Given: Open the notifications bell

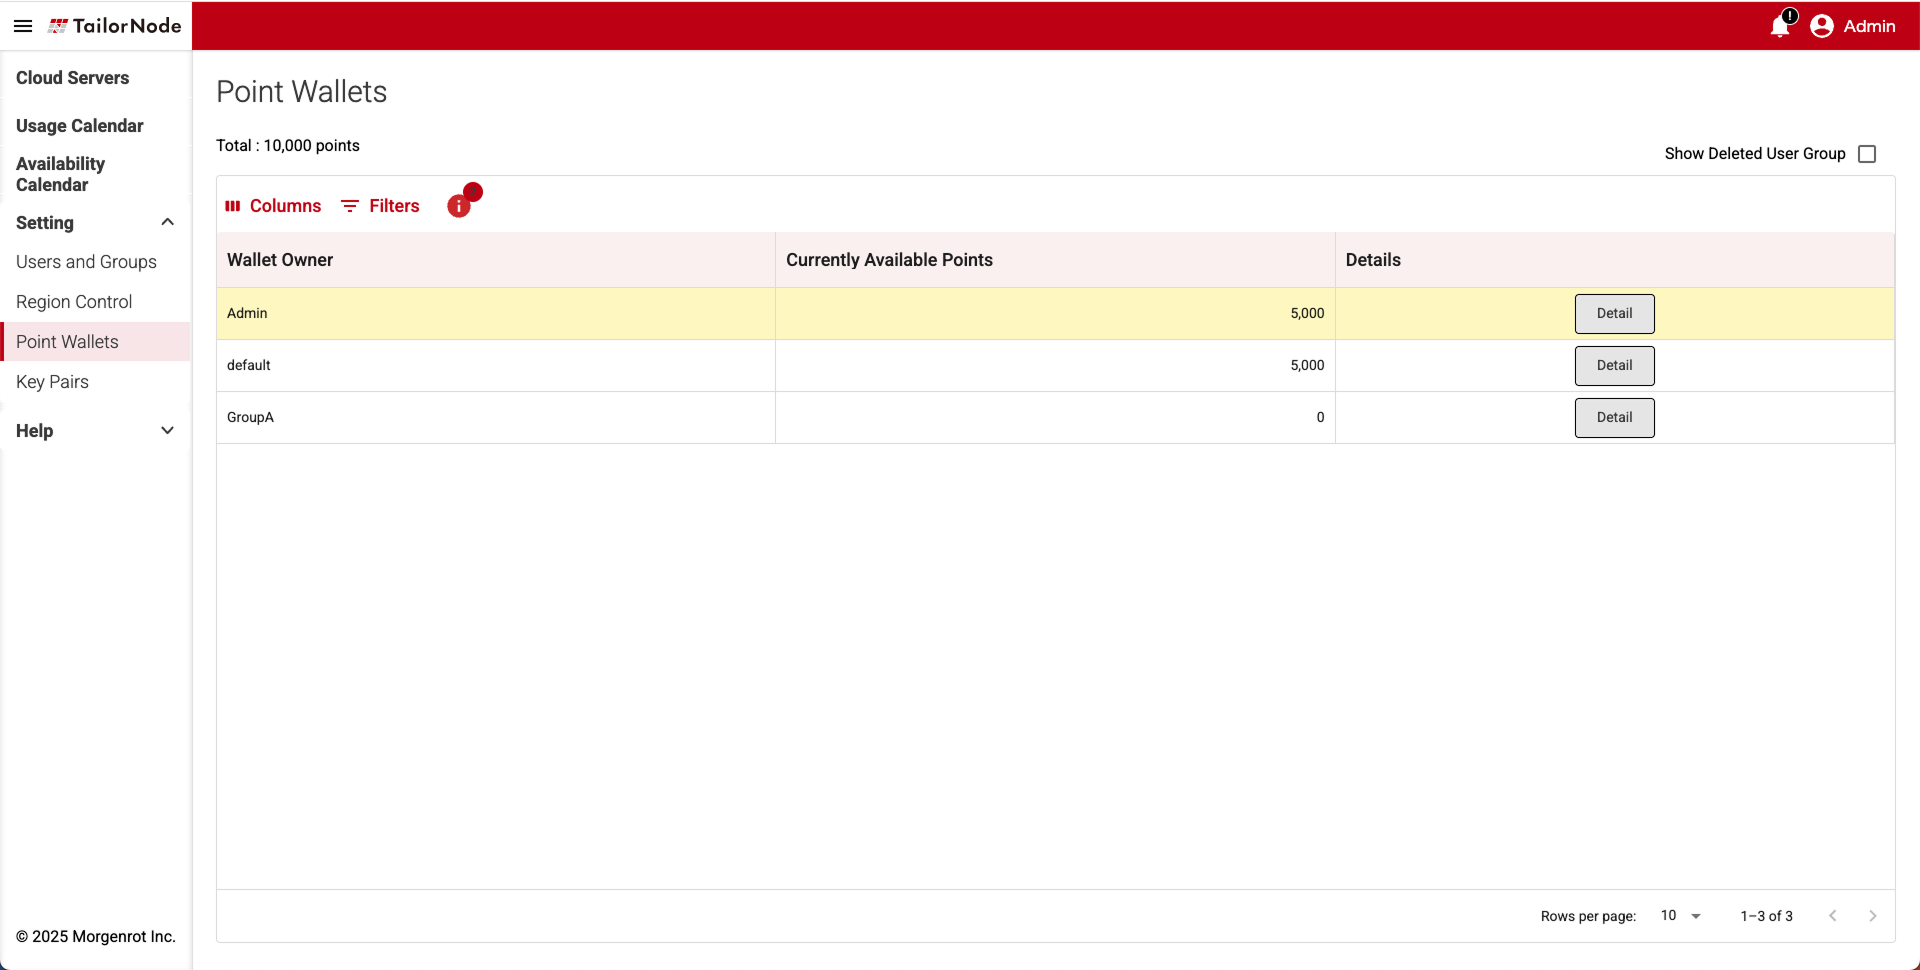Looking at the screenshot, I should [1781, 25].
